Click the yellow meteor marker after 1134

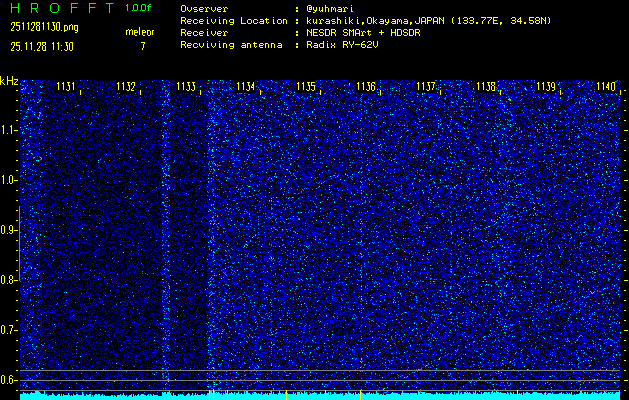286,395
